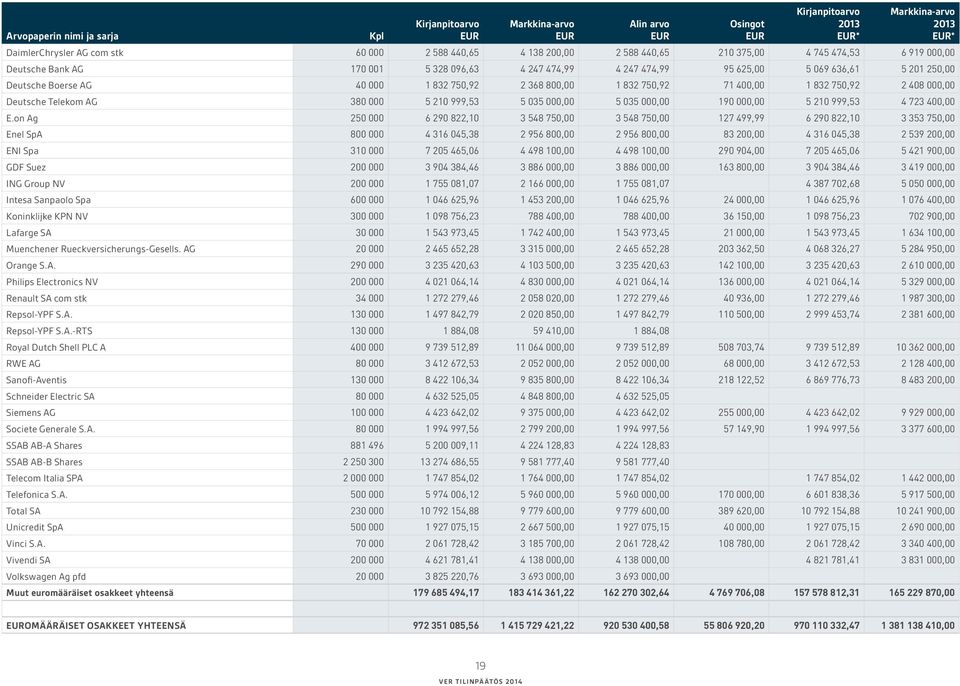Select the 'SSAB AB-B Shares' row name

pos(44,462)
